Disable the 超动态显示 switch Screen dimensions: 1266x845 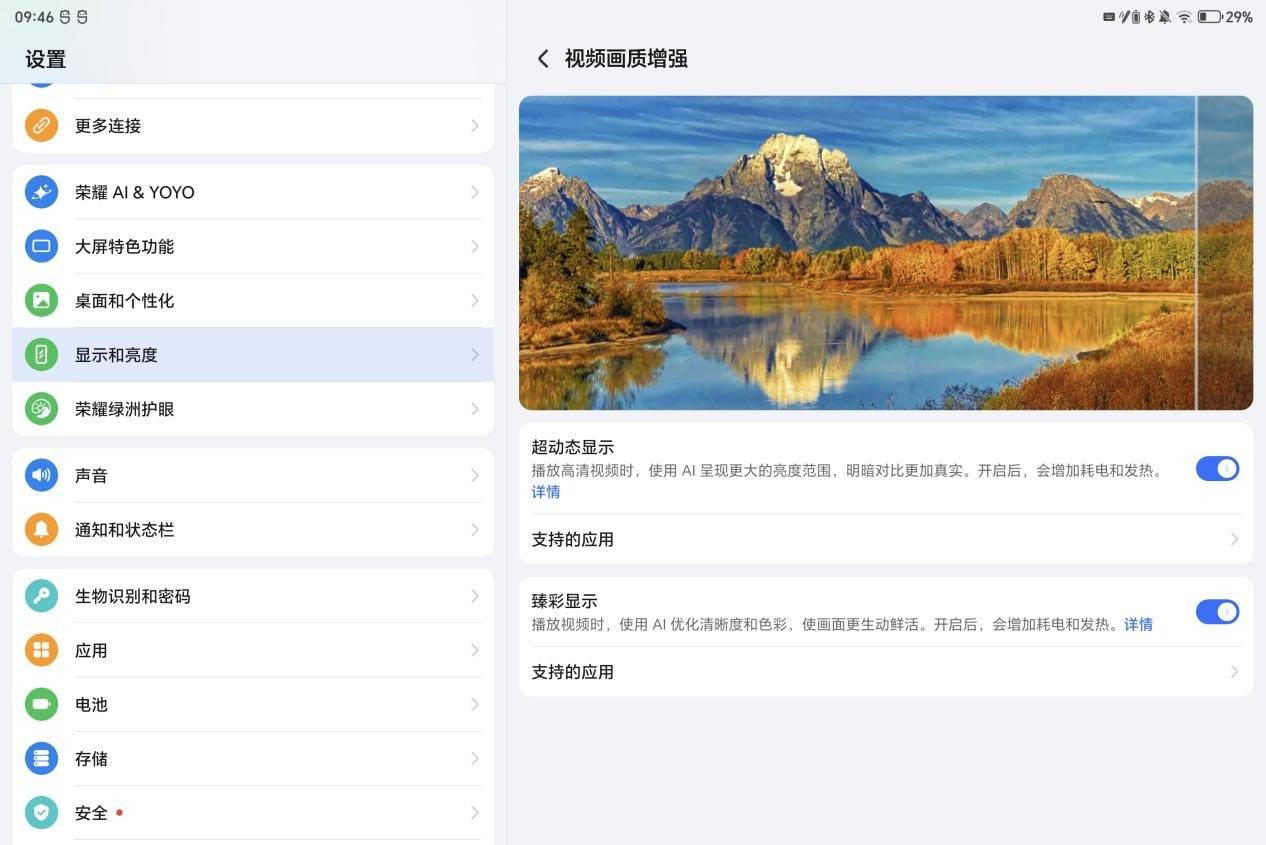[1217, 468]
